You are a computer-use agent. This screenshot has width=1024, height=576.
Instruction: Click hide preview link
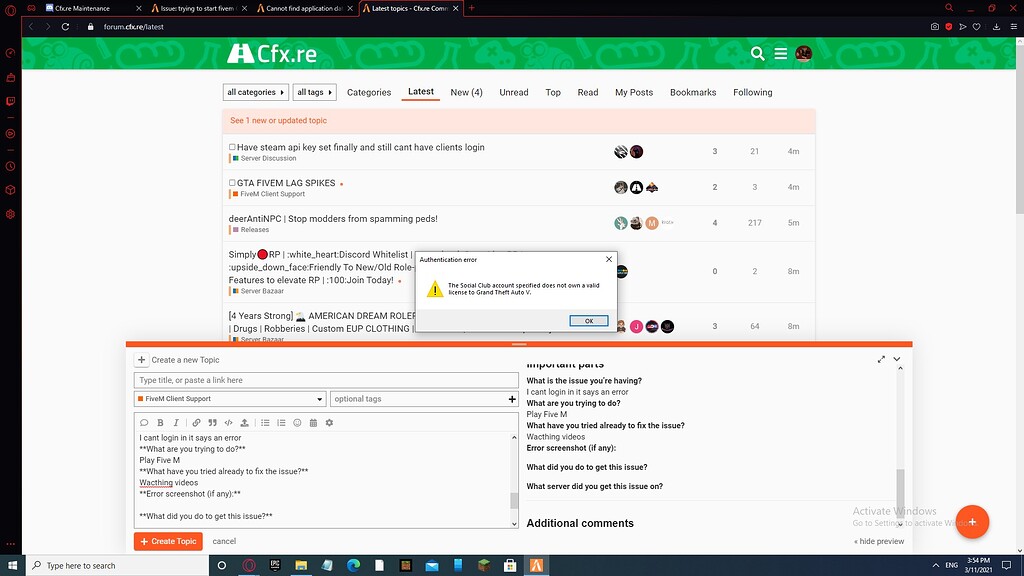pyautogui.click(x=879, y=541)
